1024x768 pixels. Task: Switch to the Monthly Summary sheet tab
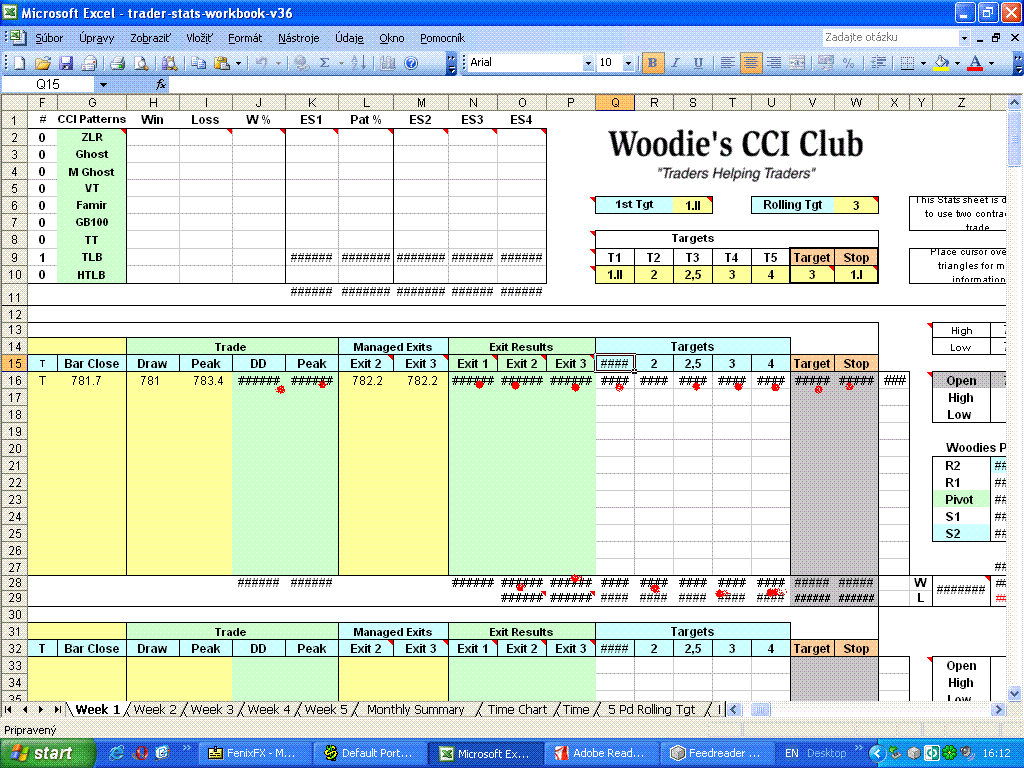[x=415, y=709]
